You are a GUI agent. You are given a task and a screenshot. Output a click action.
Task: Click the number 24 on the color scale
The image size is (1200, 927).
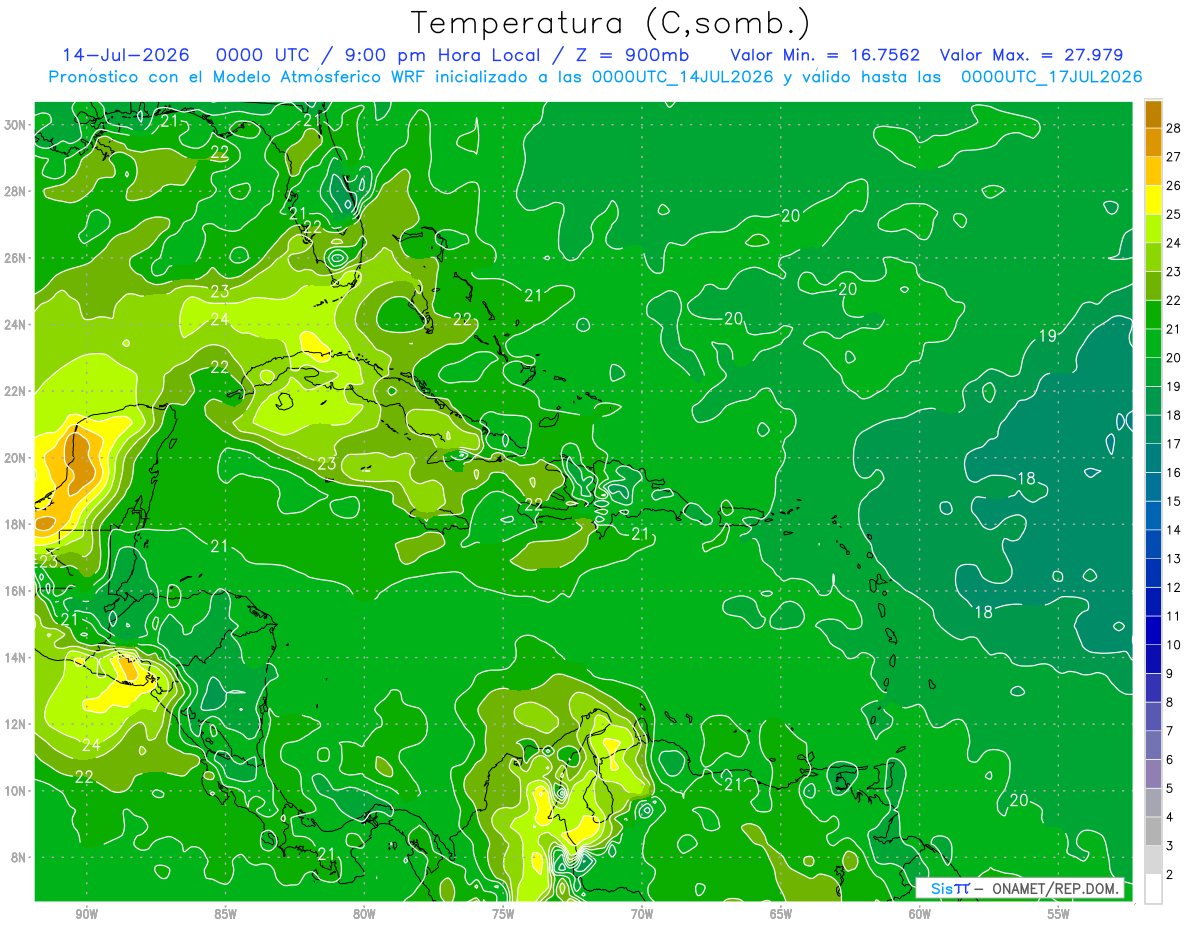(x=1173, y=243)
